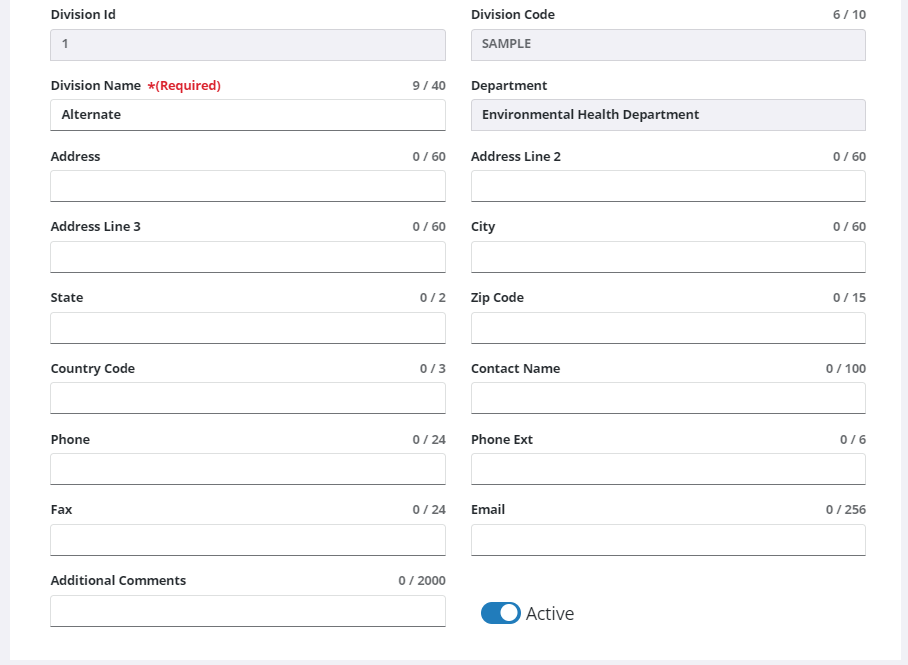Click the Contact Name field
This screenshot has height=665, width=908.
668,398
